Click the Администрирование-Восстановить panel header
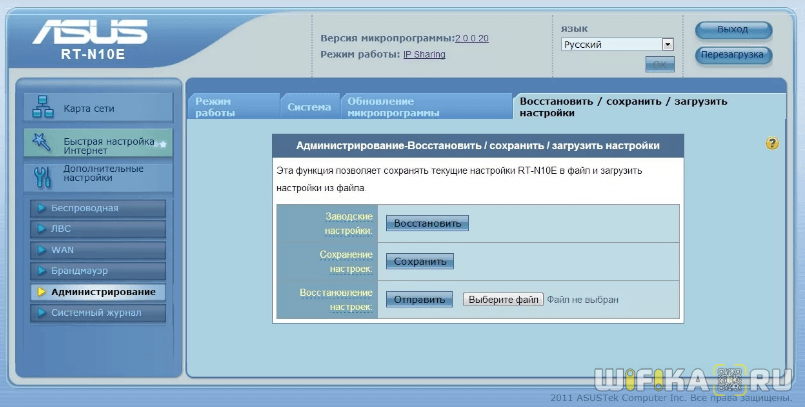805x407 pixels. pyautogui.click(x=478, y=146)
